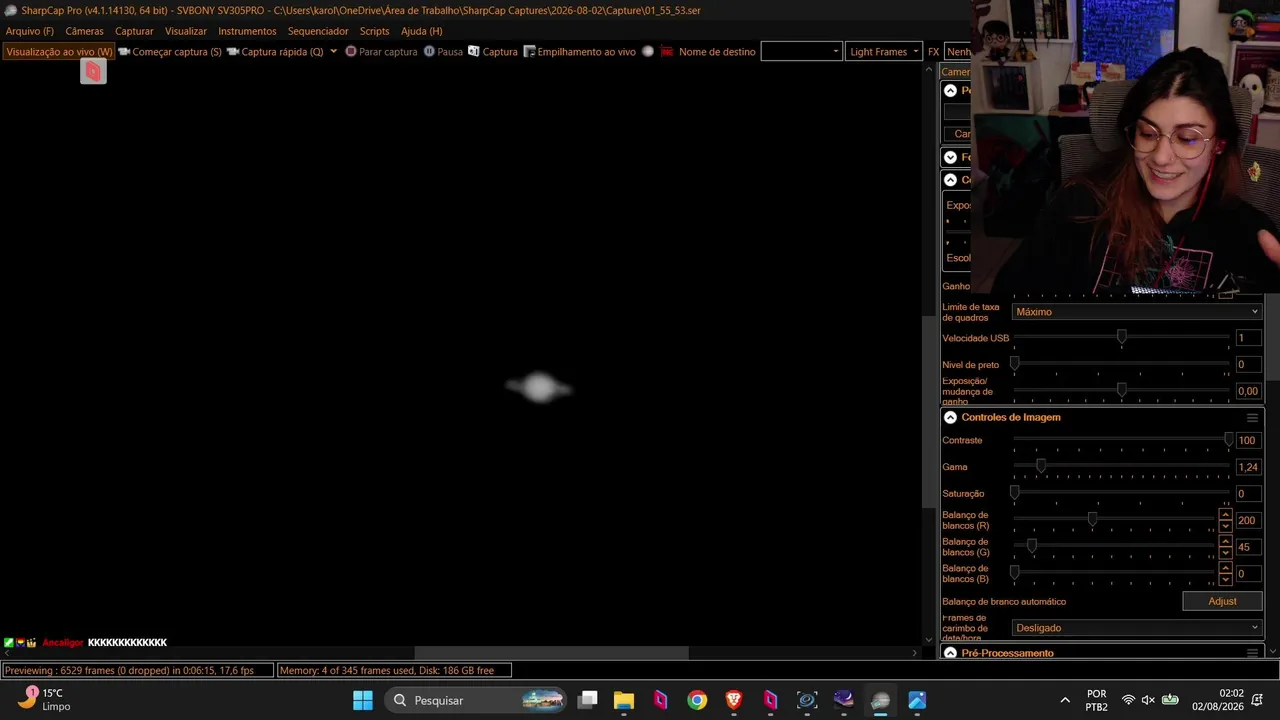Click the Adjust auto white balance button

[1222, 601]
